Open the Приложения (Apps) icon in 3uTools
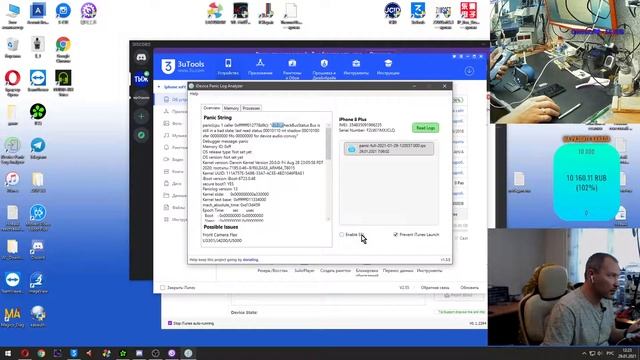The height and width of the screenshot is (360, 640). 260,63
